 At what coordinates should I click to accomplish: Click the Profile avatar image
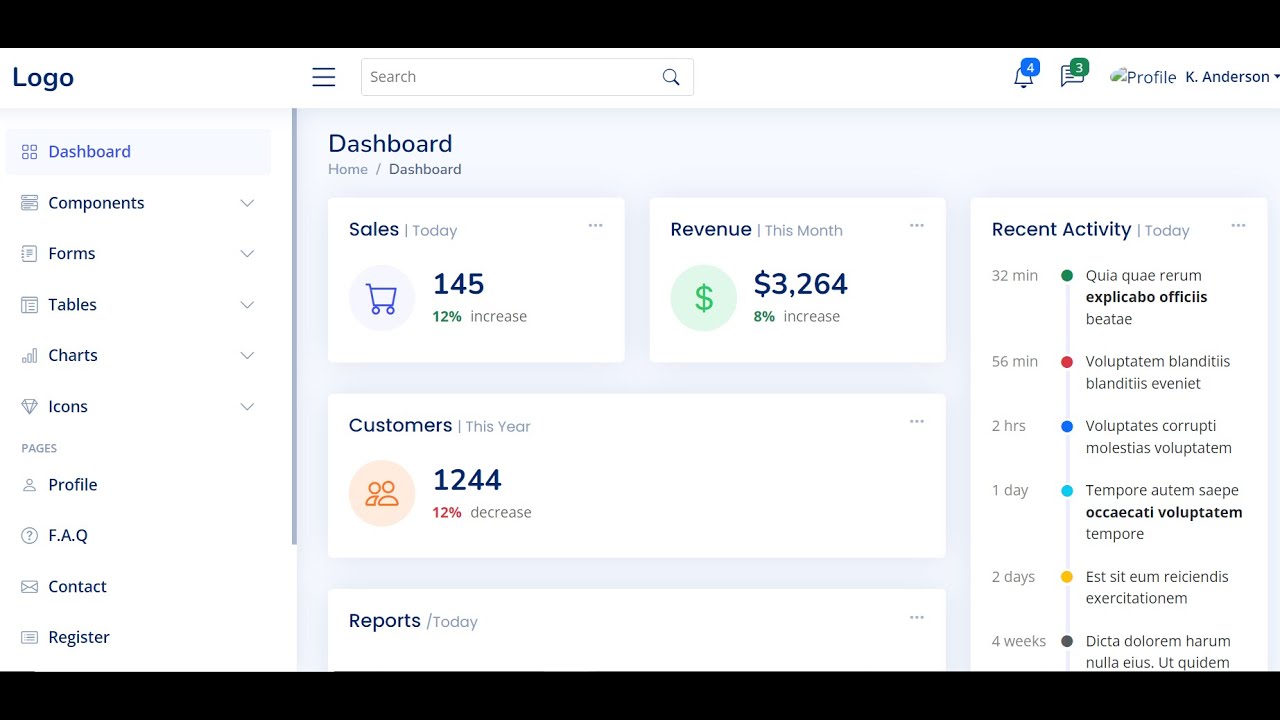[x=1143, y=77]
